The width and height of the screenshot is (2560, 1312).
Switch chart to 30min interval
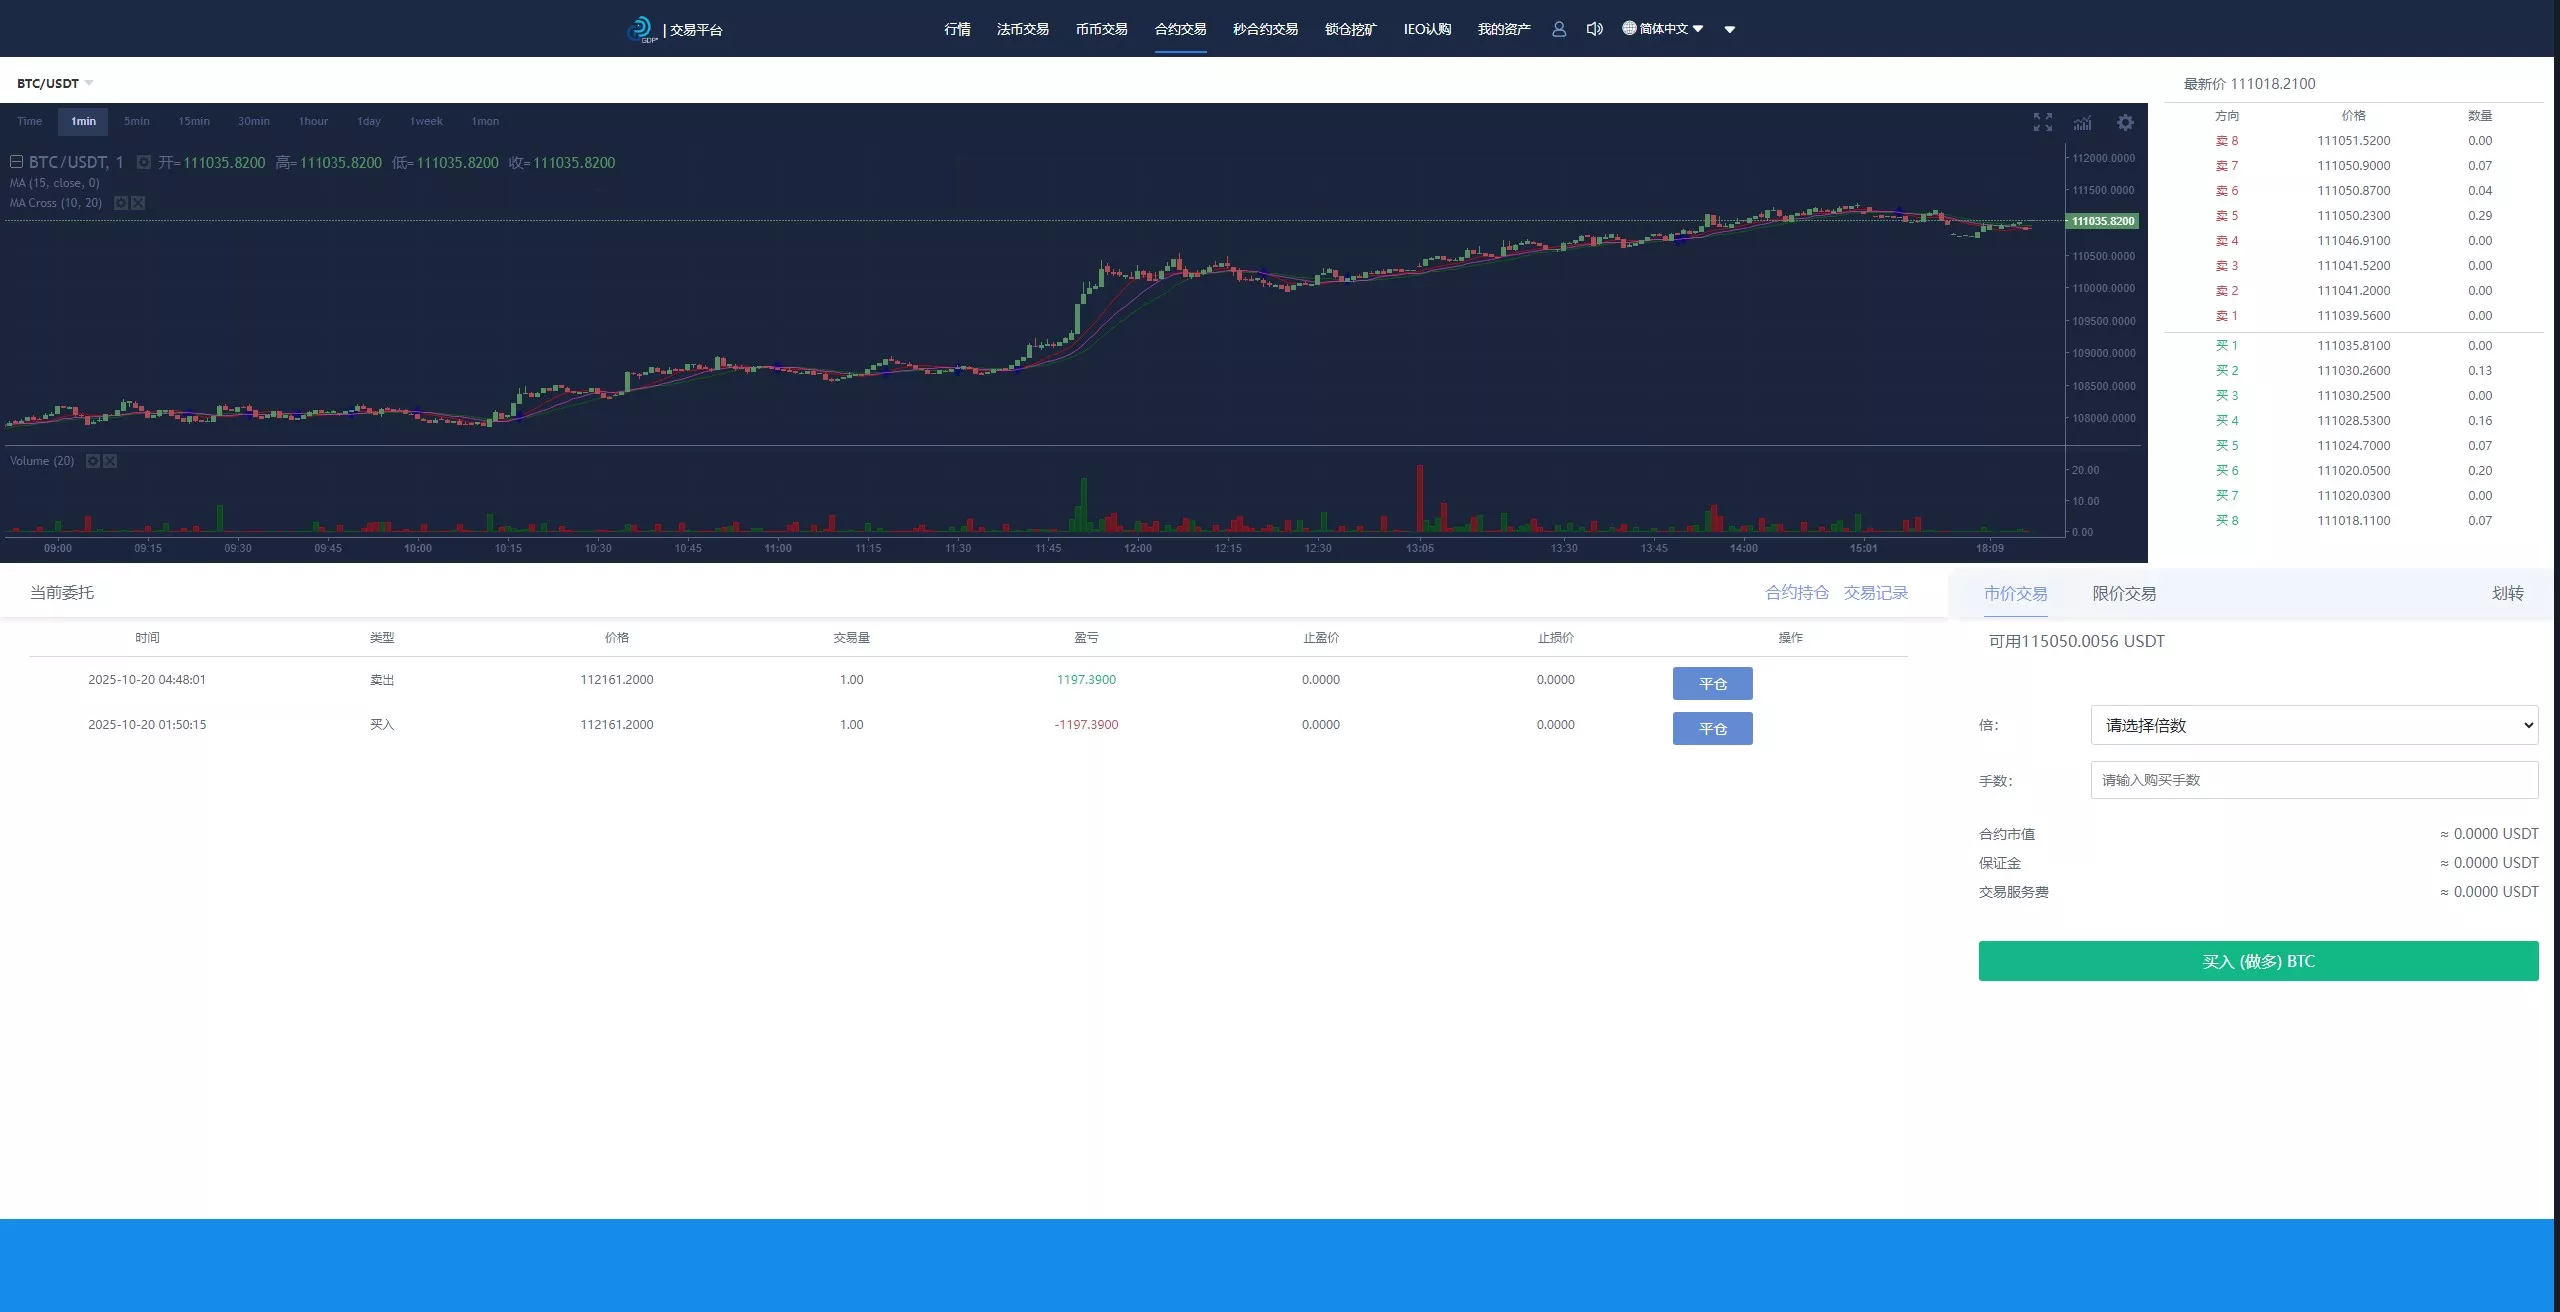pos(254,121)
